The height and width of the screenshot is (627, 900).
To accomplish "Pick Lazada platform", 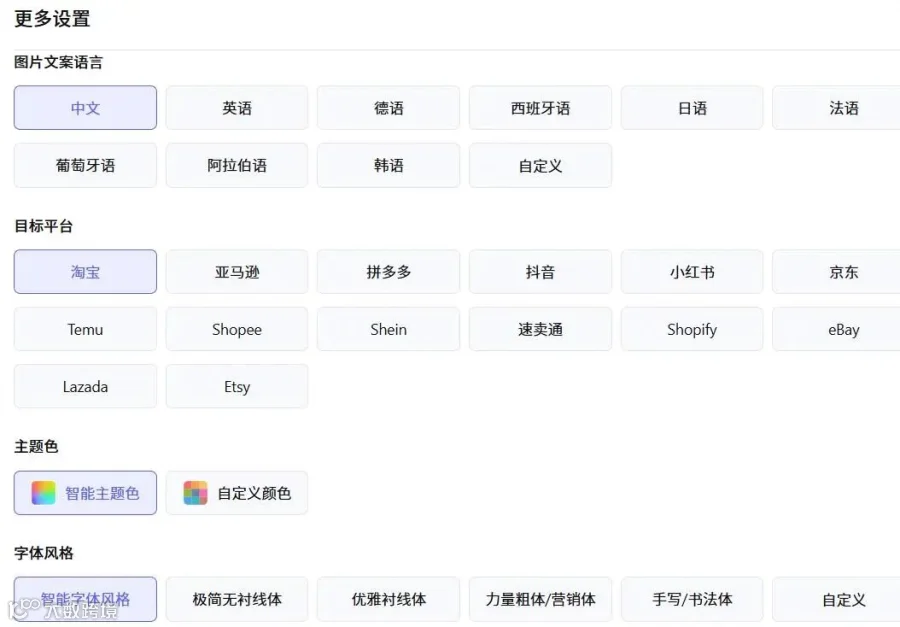I will 85,386.
